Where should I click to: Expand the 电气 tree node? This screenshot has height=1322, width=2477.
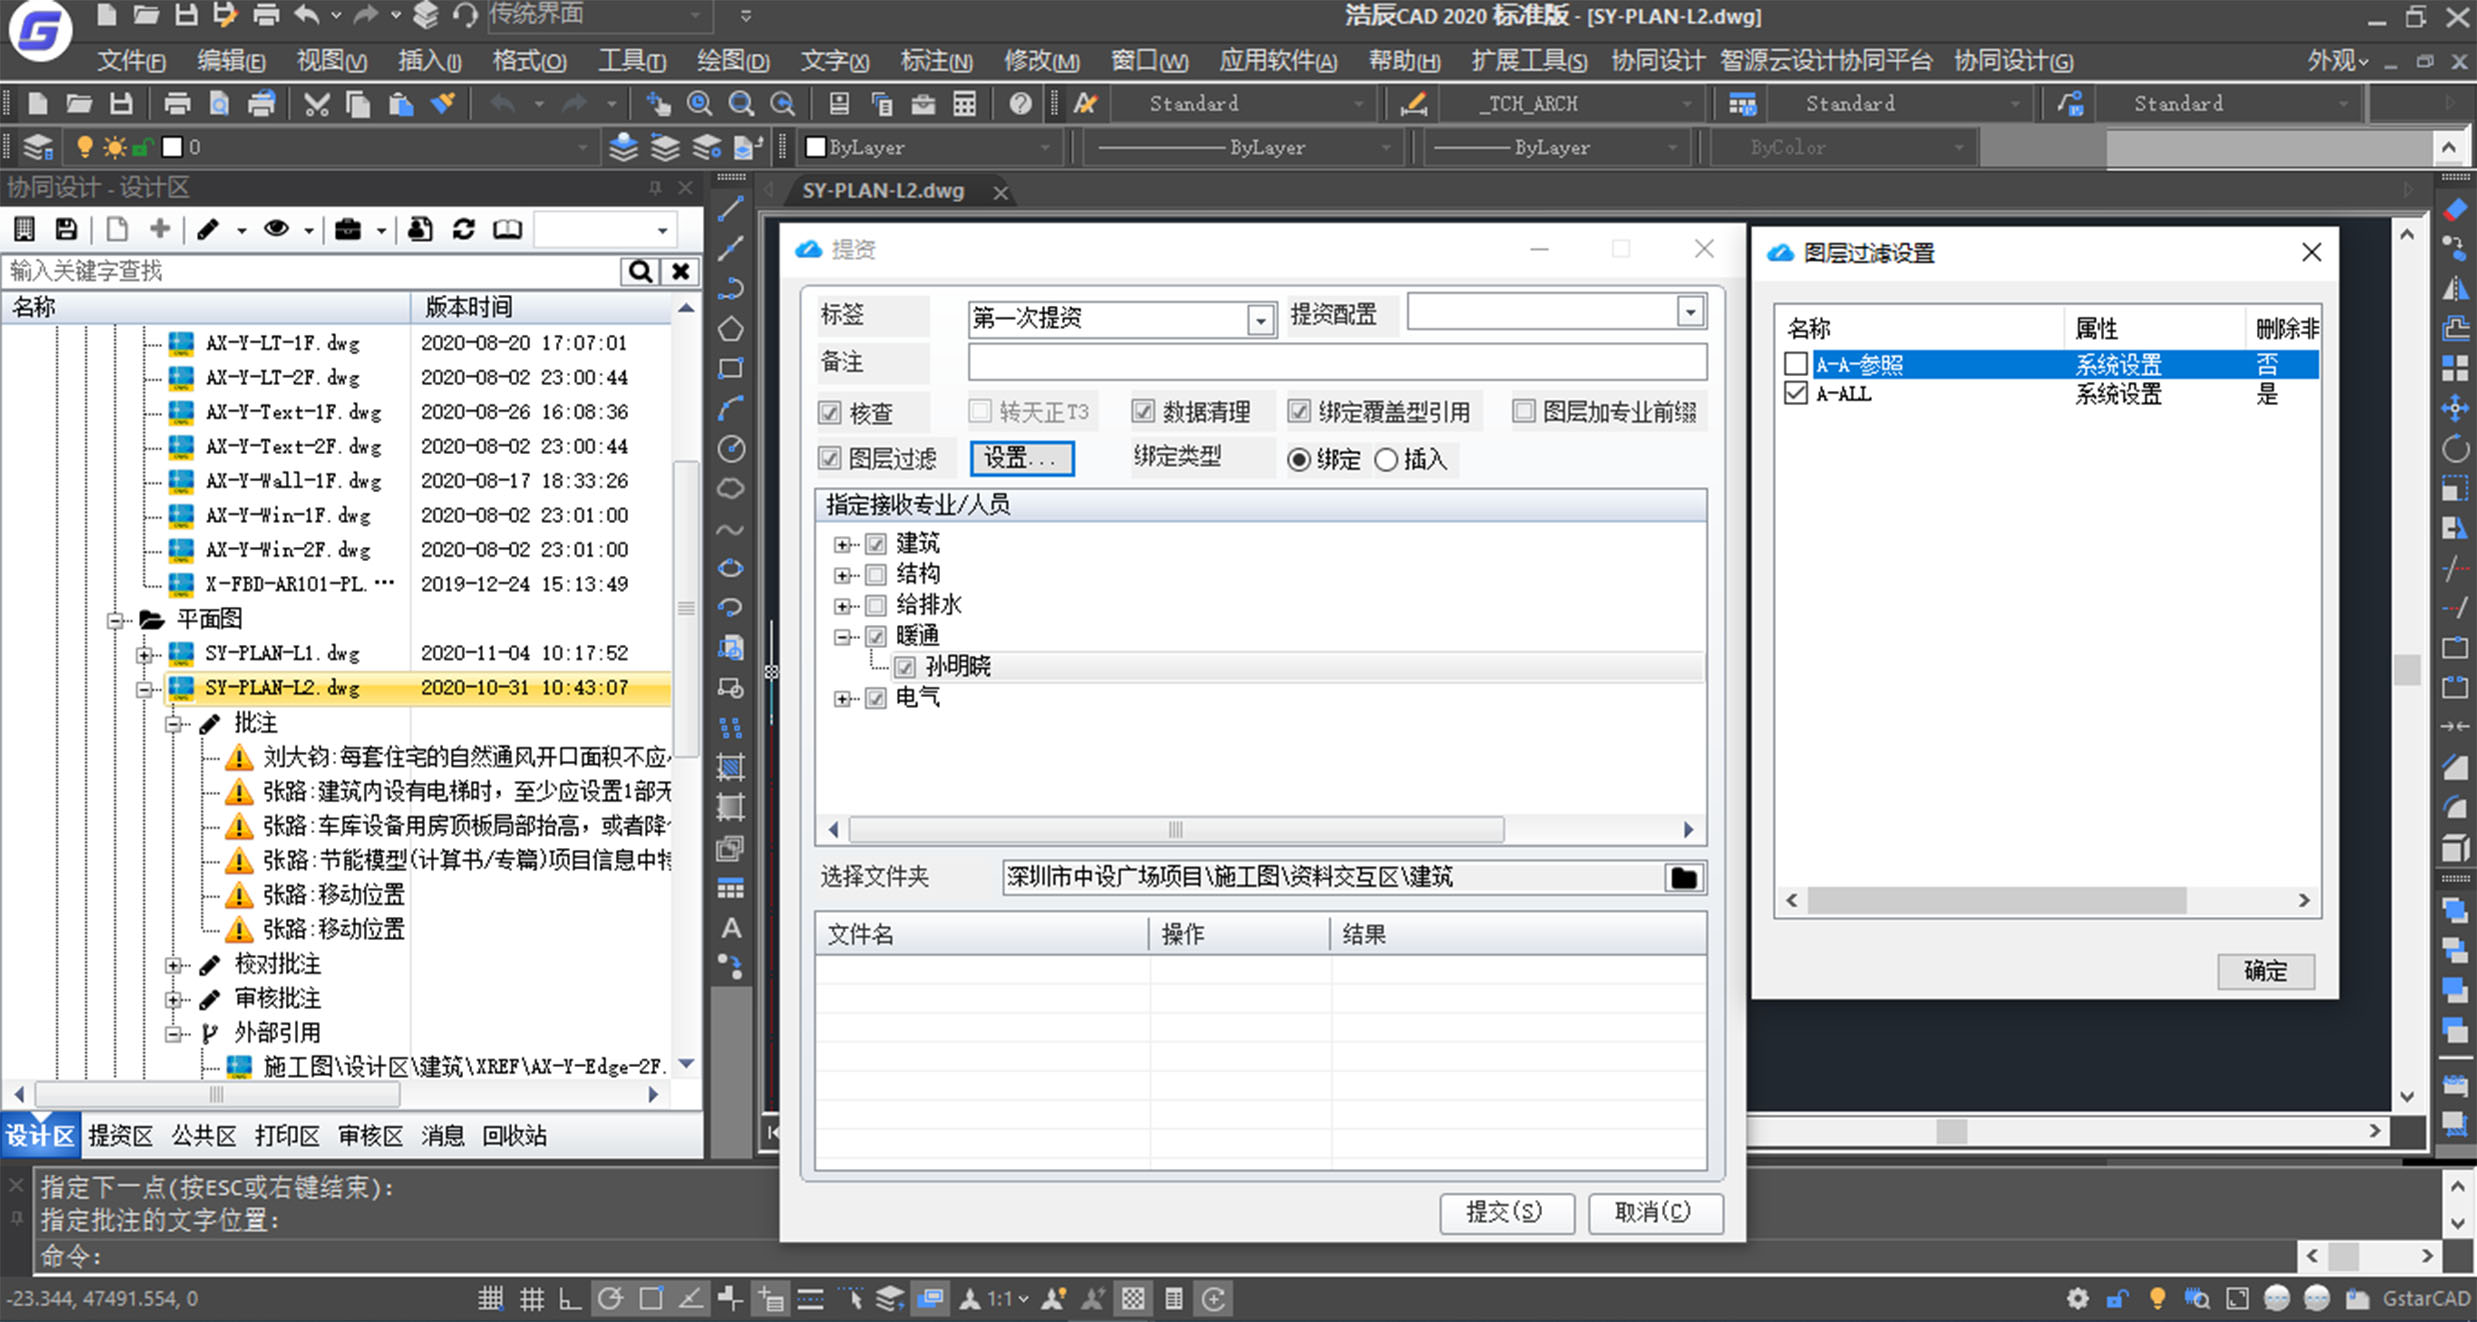pyautogui.click(x=843, y=698)
